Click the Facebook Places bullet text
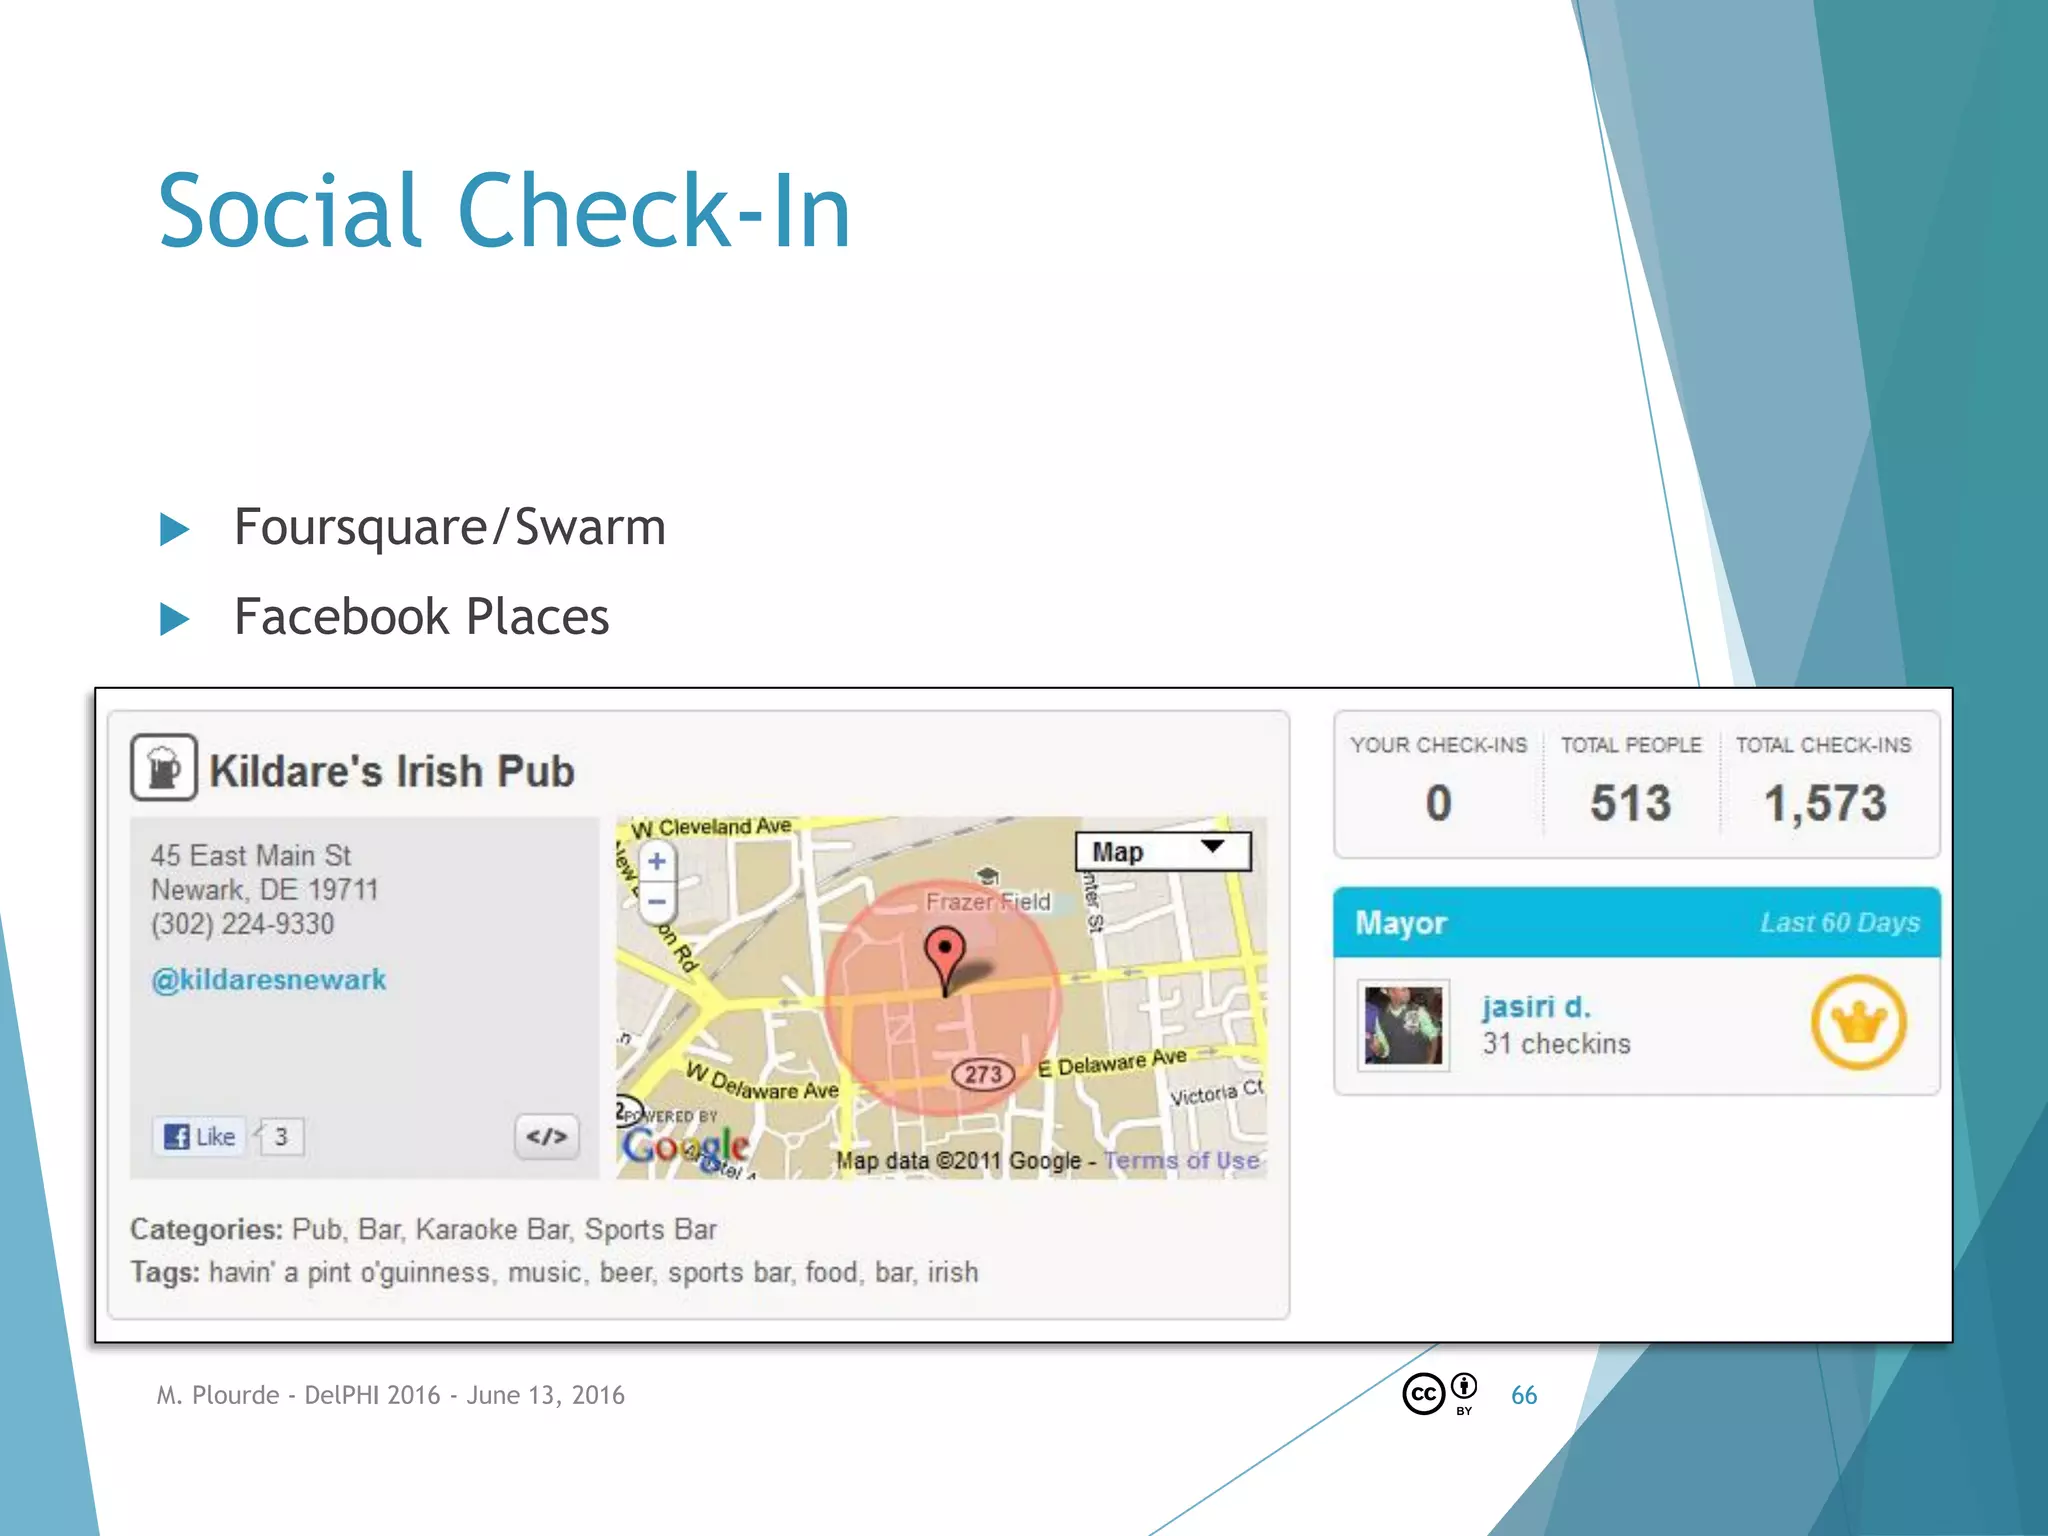 pos(421,616)
